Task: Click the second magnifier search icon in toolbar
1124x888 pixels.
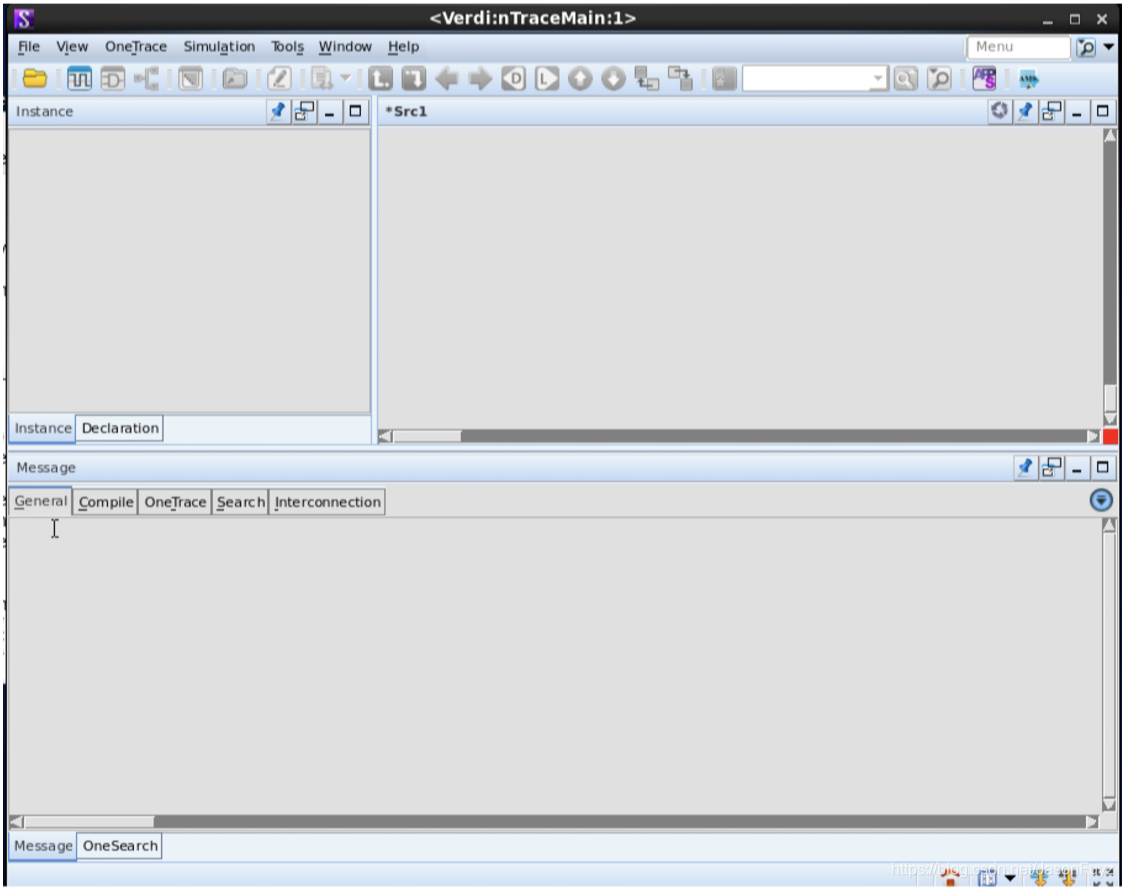Action: pos(939,79)
